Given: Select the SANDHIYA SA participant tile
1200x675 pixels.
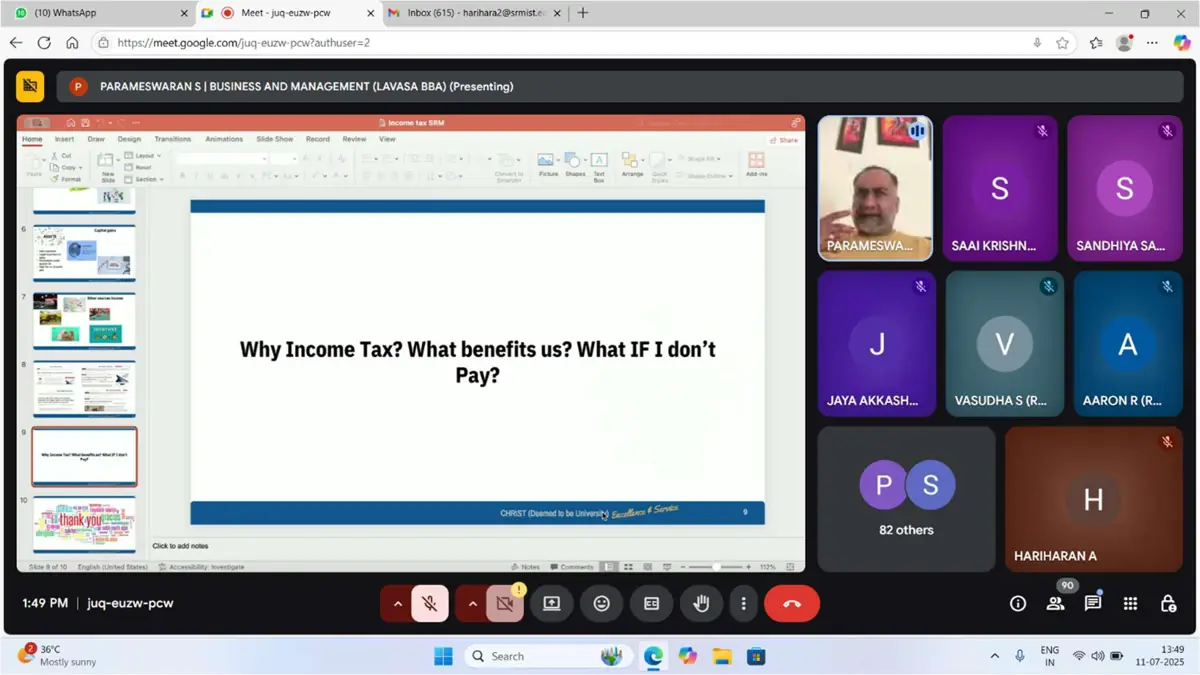Looking at the screenshot, I should click(1124, 188).
